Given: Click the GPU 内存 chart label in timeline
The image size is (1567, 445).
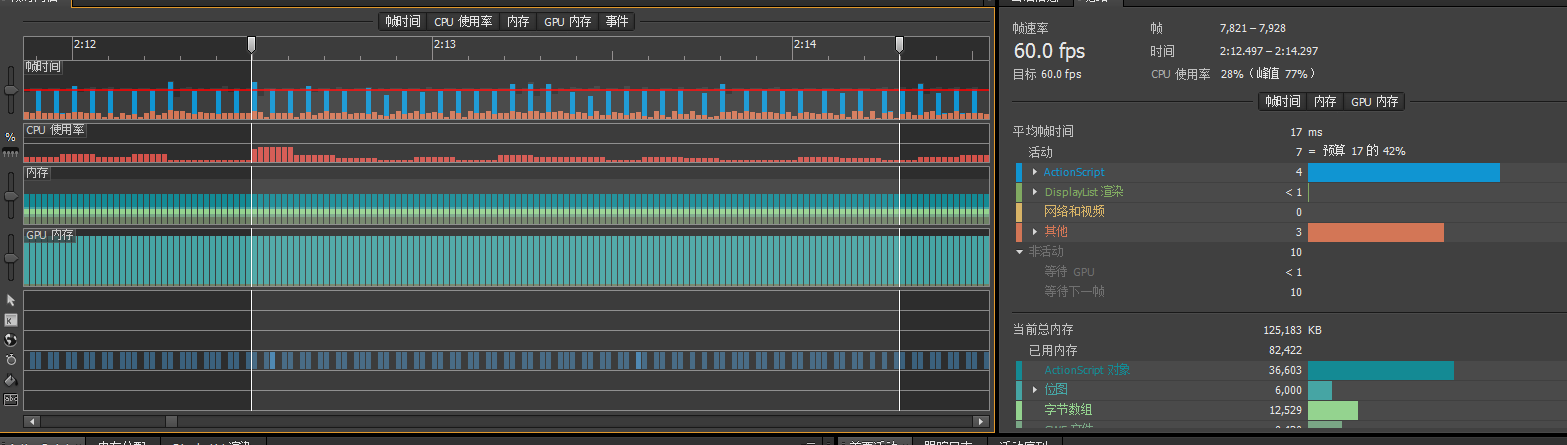Looking at the screenshot, I should 50,235.
